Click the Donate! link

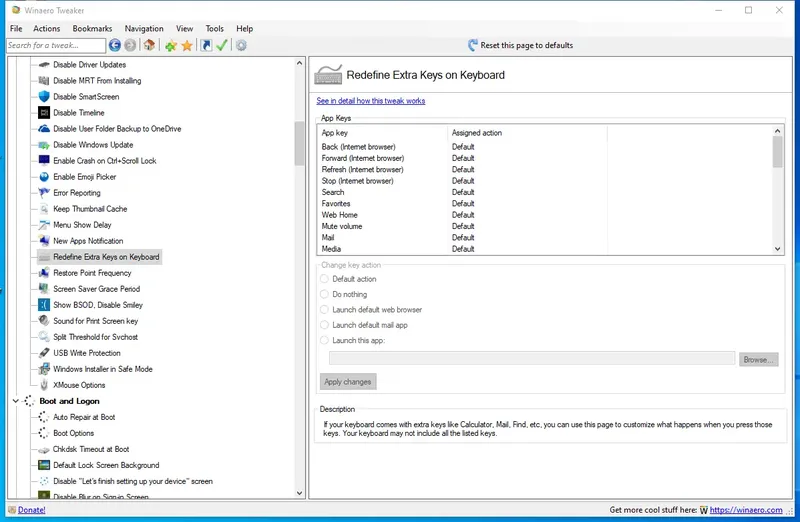click(x=32, y=510)
